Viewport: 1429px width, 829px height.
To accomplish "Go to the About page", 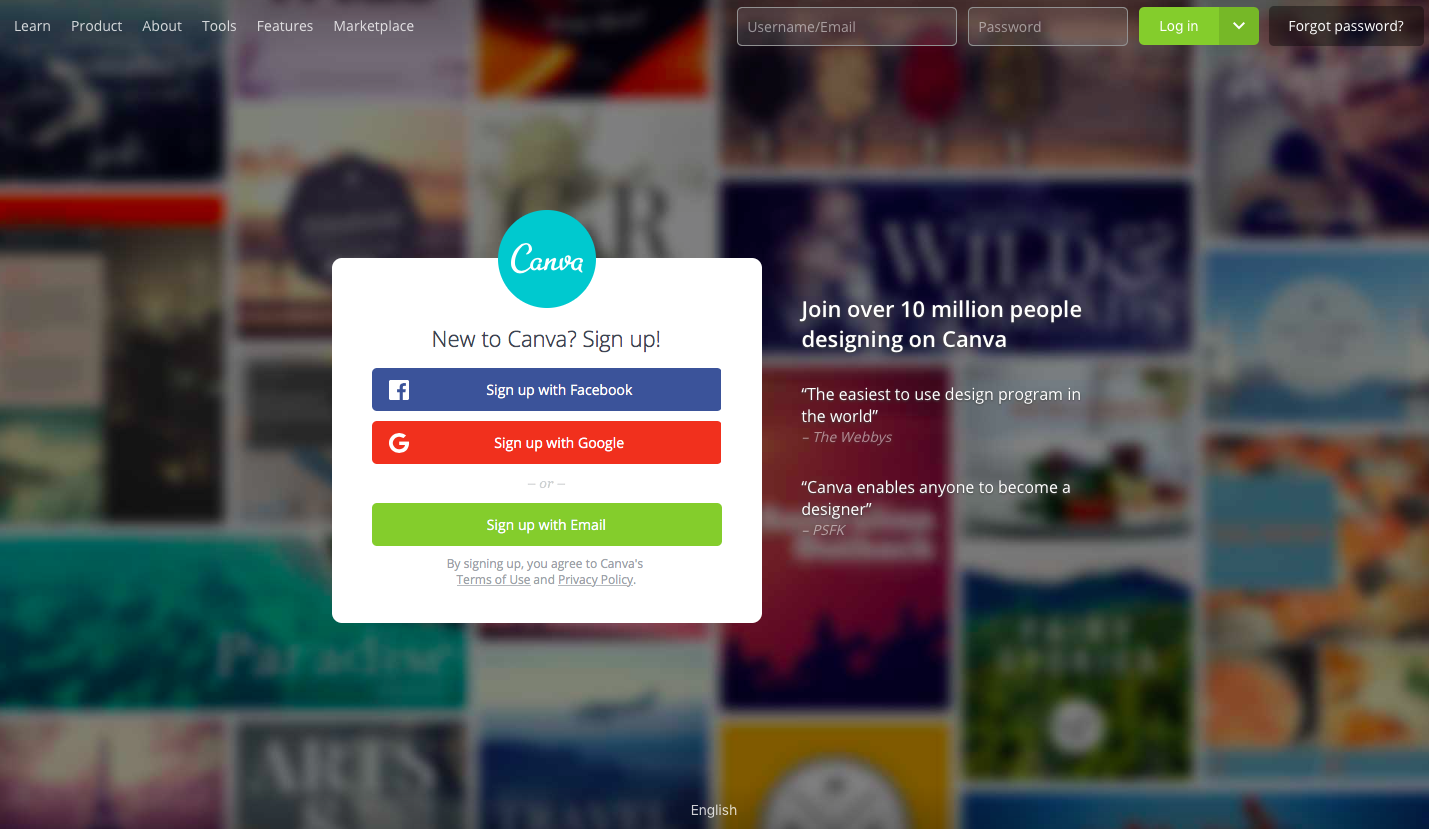I will click(162, 26).
